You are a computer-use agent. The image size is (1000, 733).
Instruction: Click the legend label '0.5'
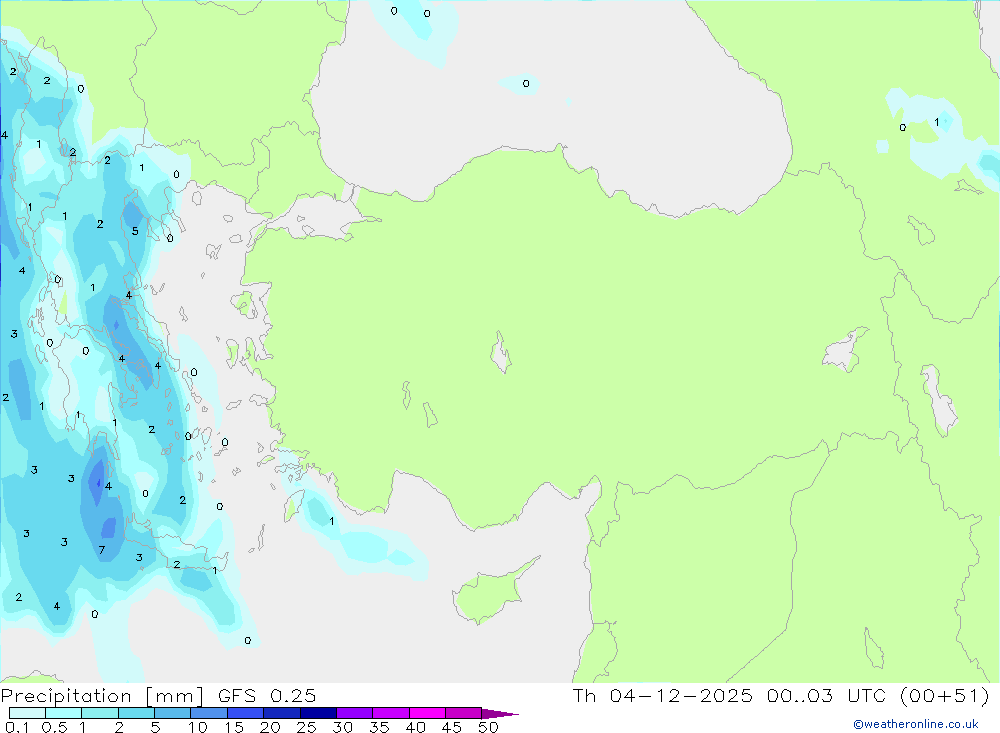click(x=54, y=727)
